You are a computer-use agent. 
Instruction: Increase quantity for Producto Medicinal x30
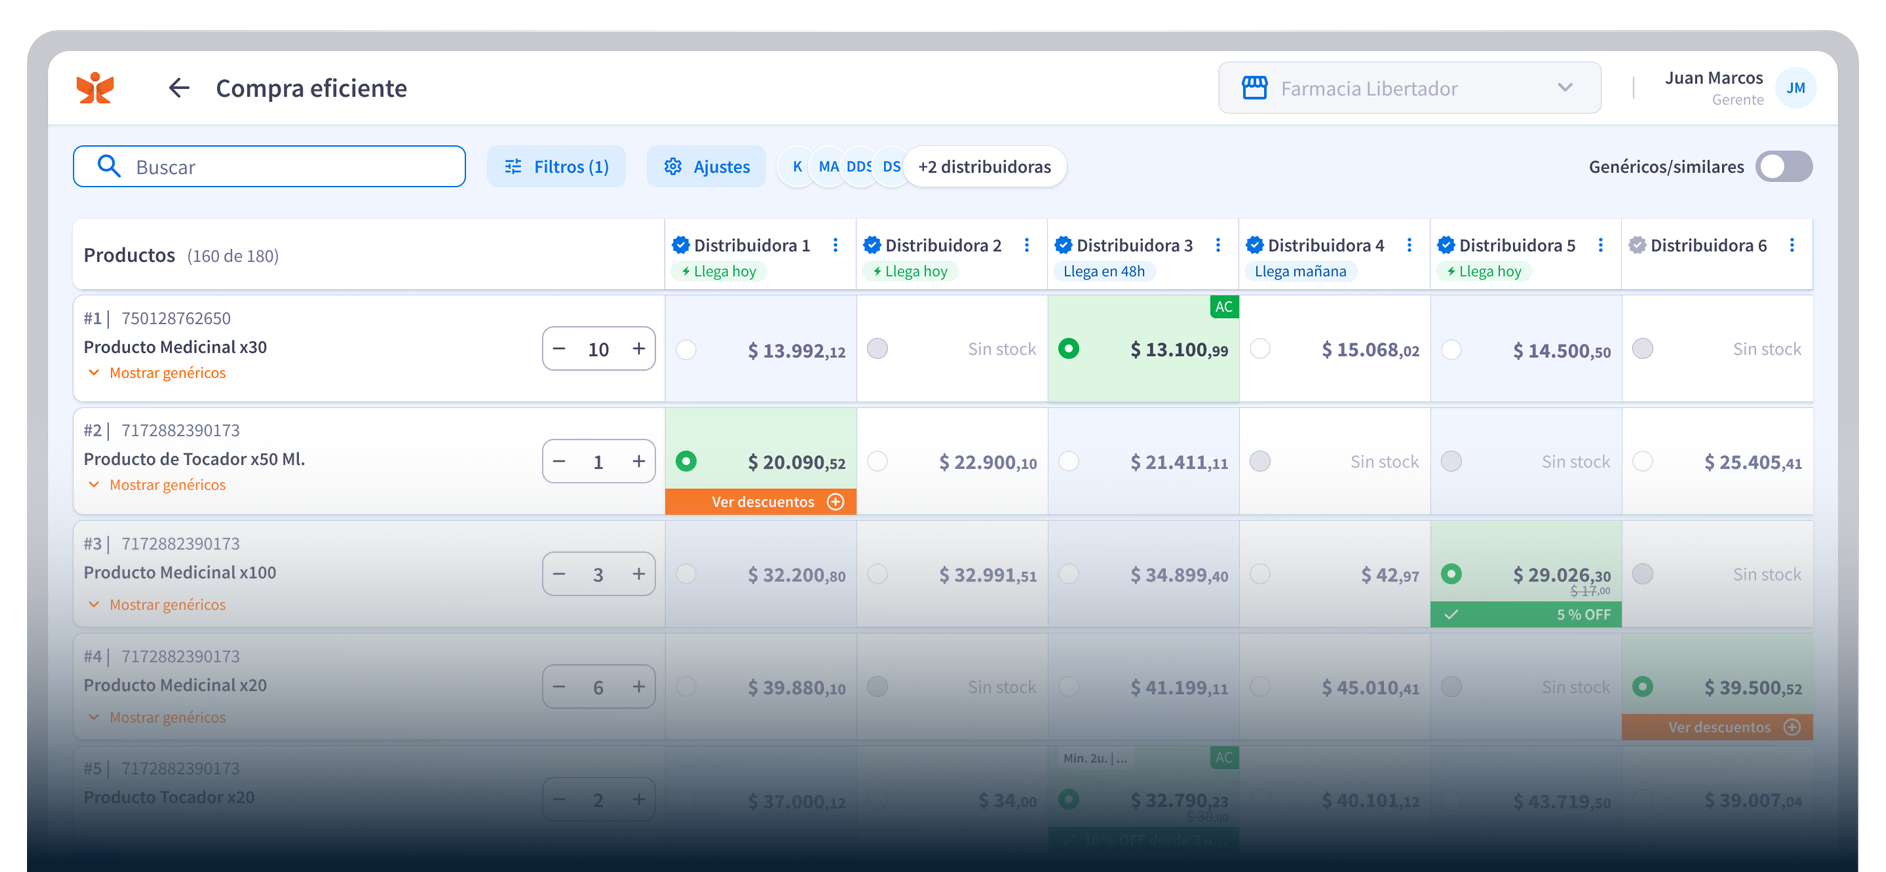click(638, 349)
